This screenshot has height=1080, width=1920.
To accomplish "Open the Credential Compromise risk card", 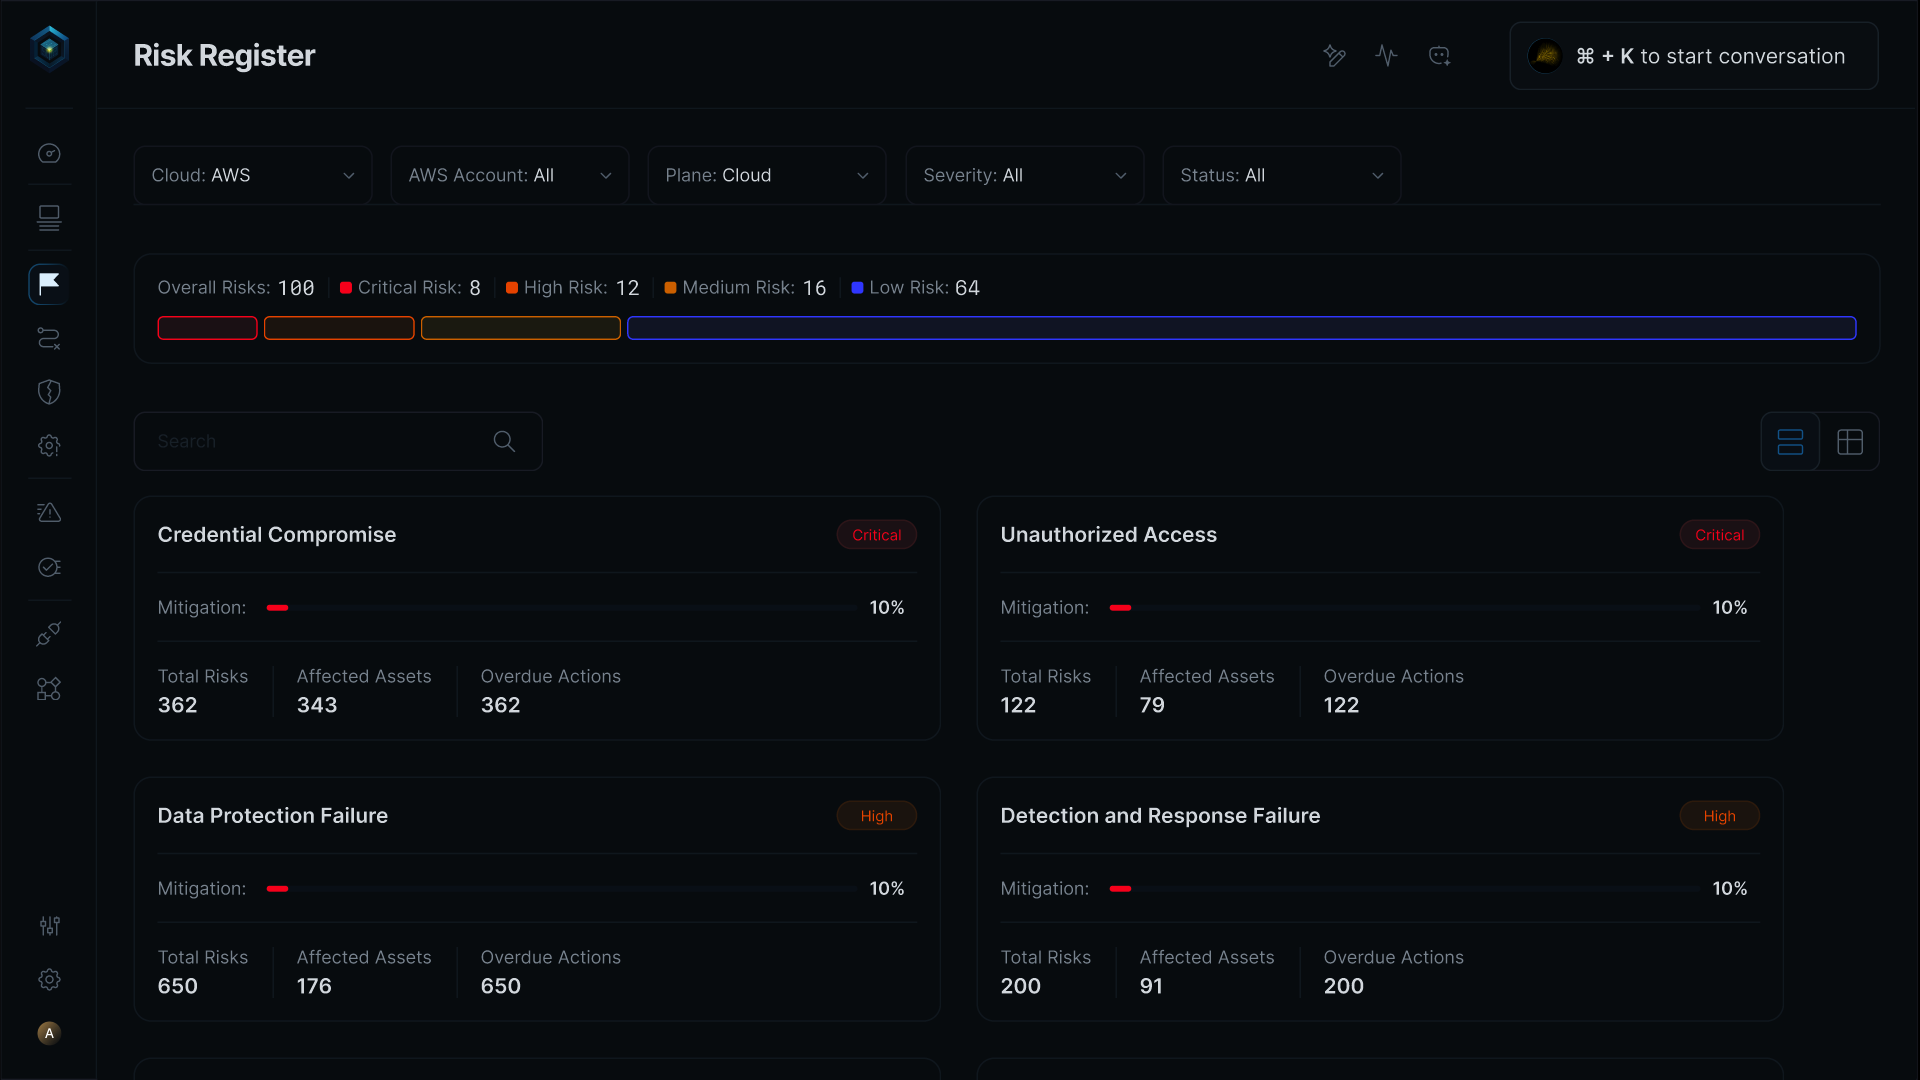I will pyautogui.click(x=537, y=618).
